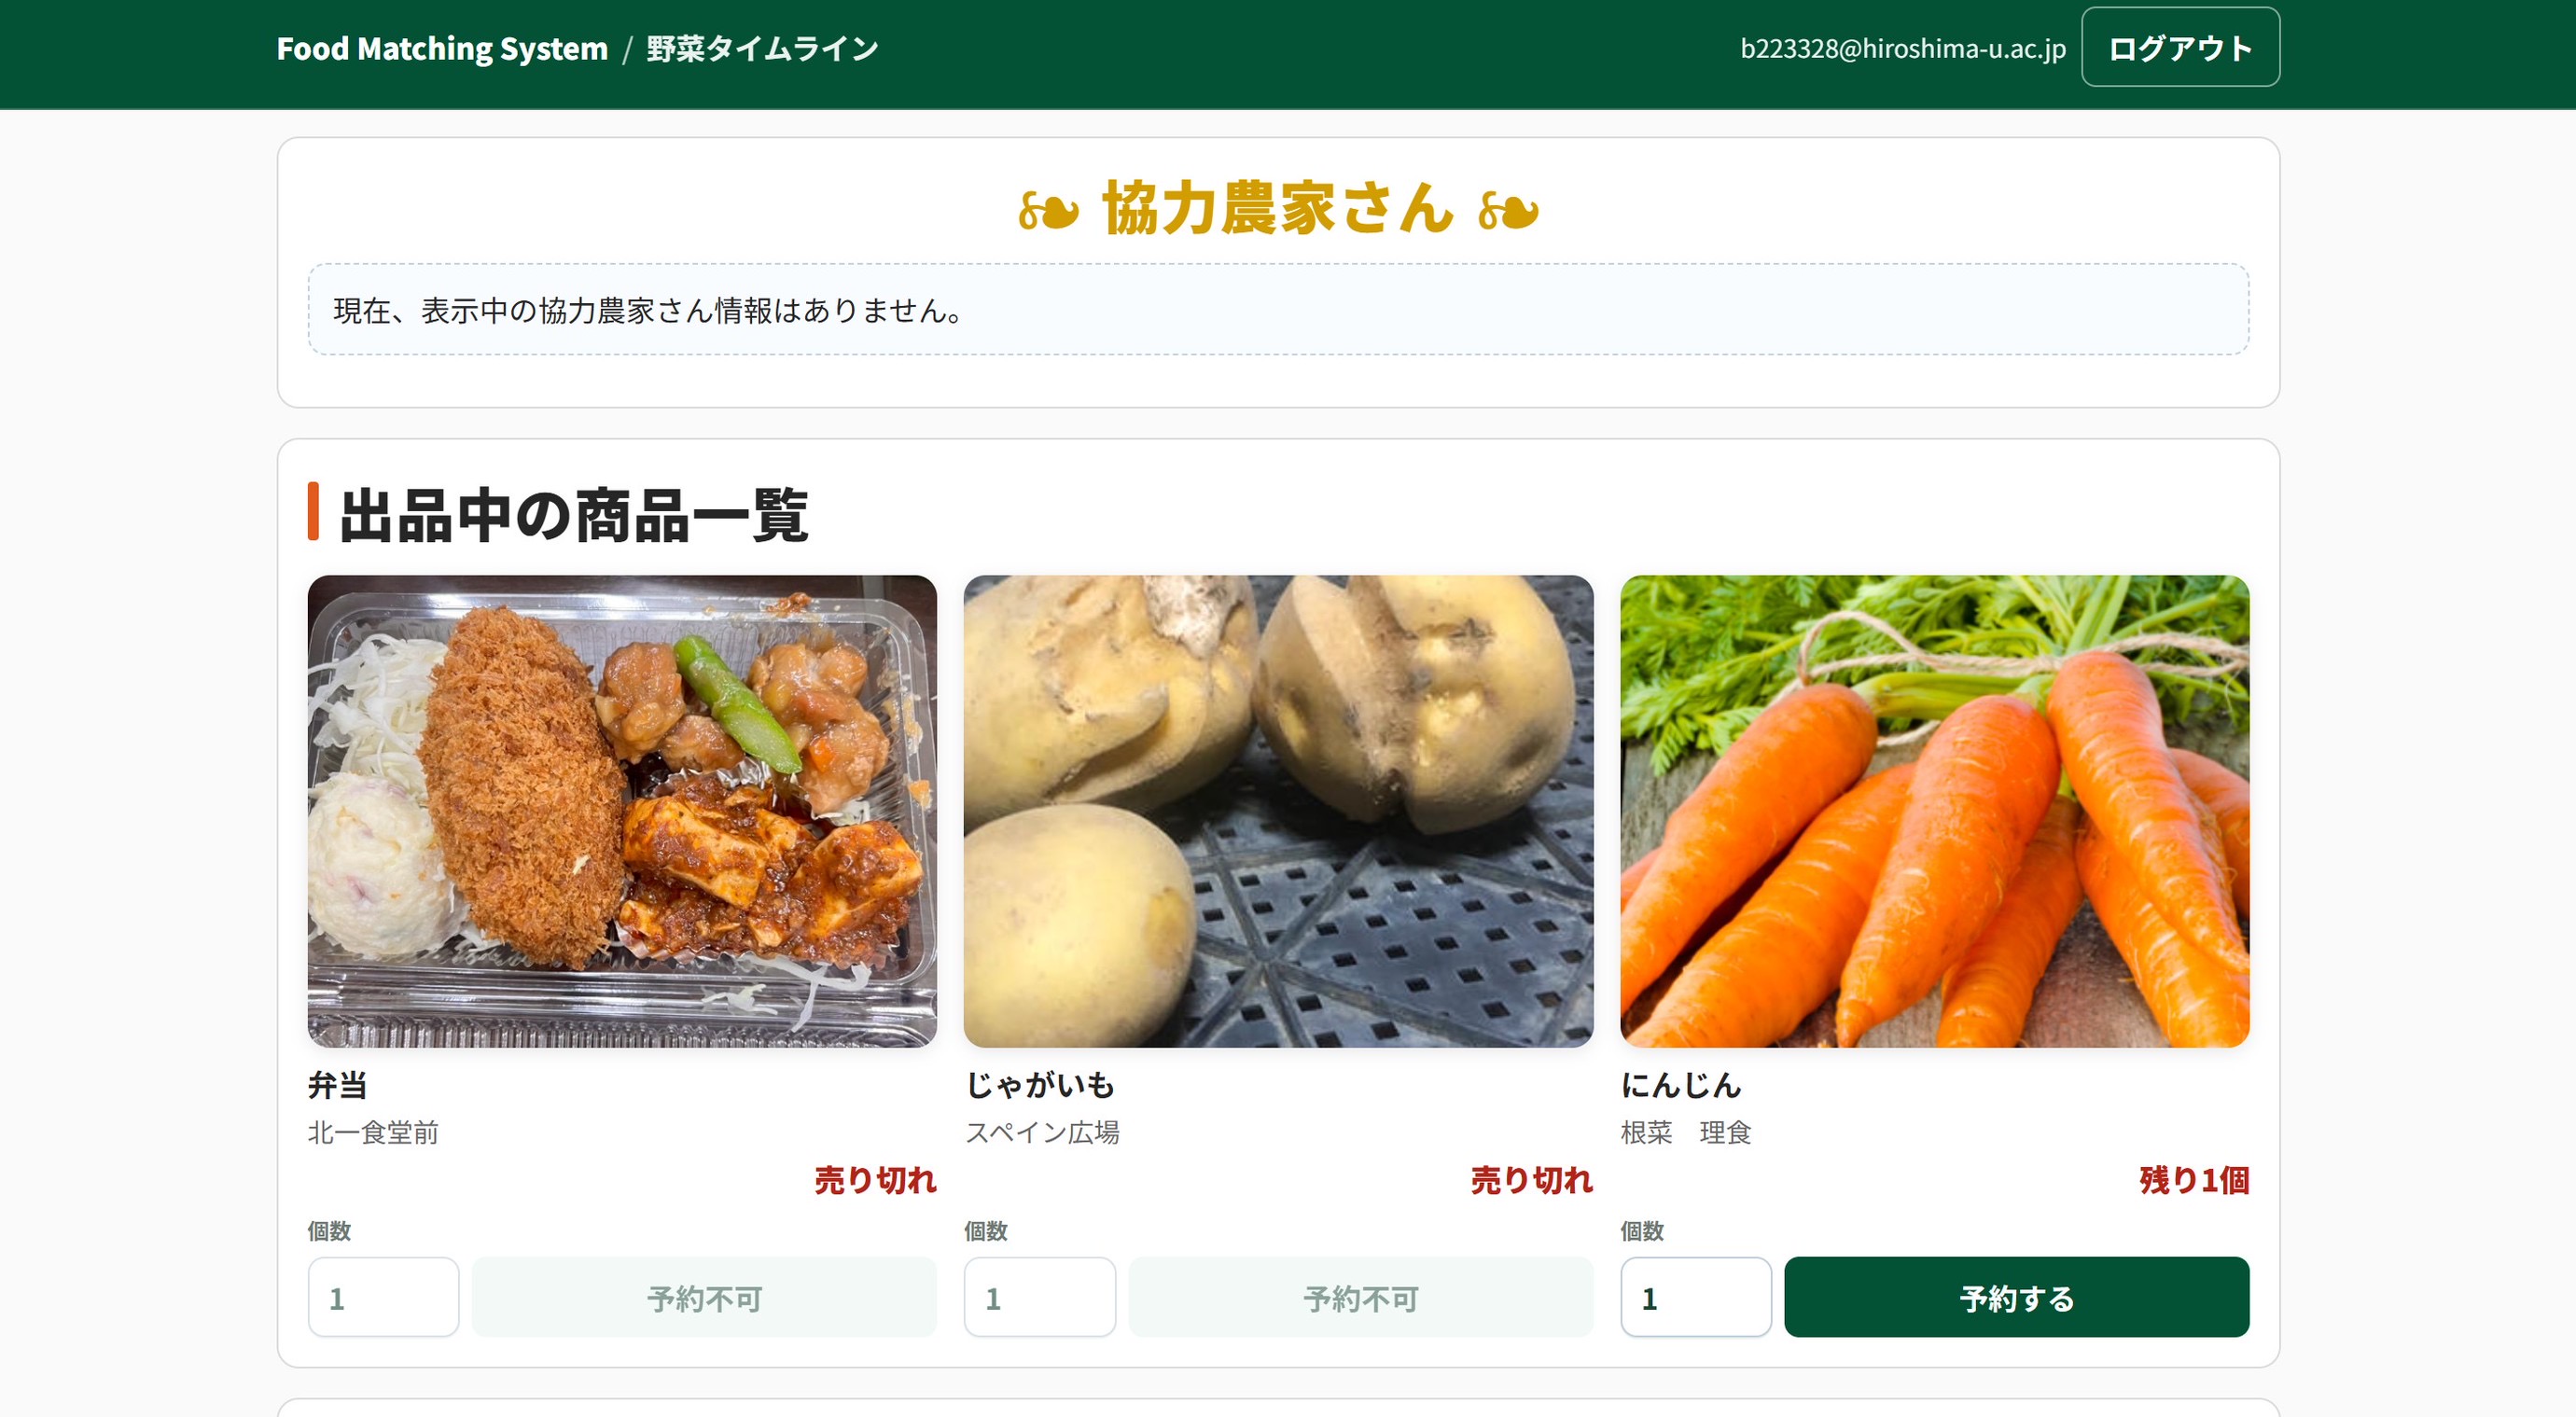2576x1417 pixels.
Task: Click the quantity field under 弁当
Action: coord(383,1297)
